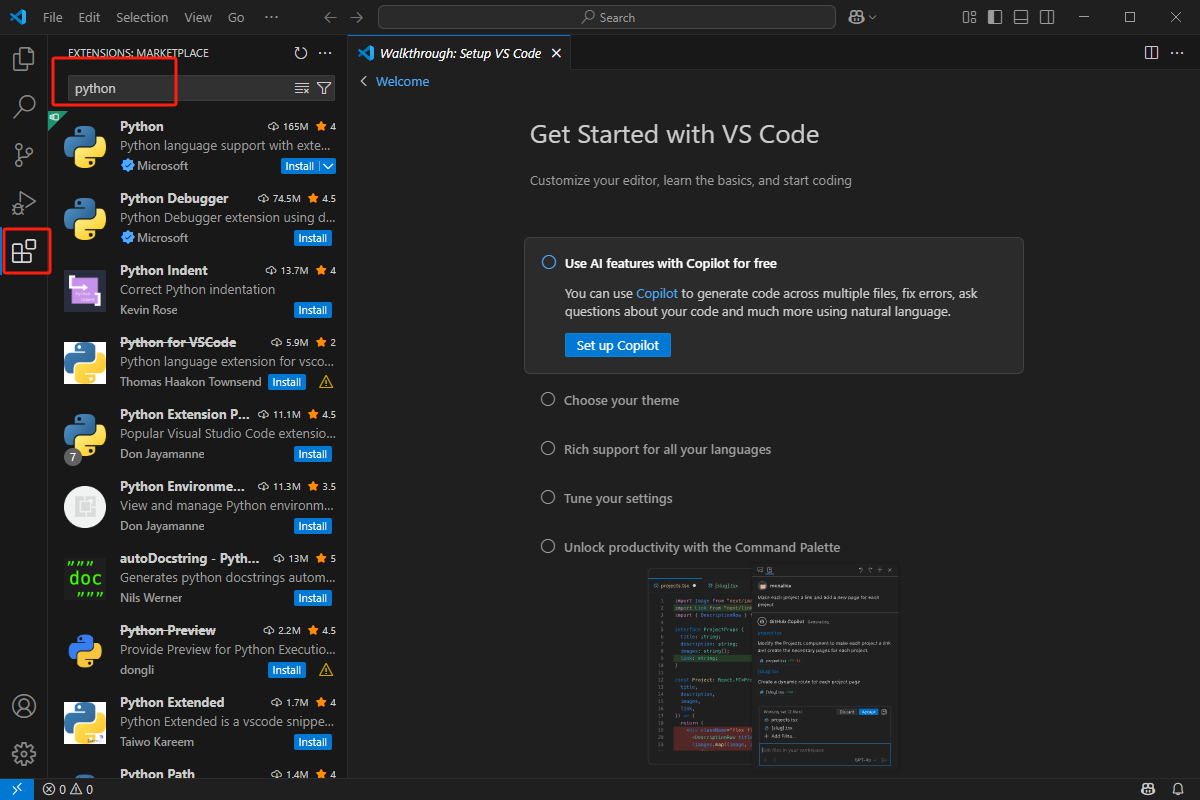Filter extensions with the funnel icon
The height and width of the screenshot is (800, 1200).
click(x=324, y=88)
